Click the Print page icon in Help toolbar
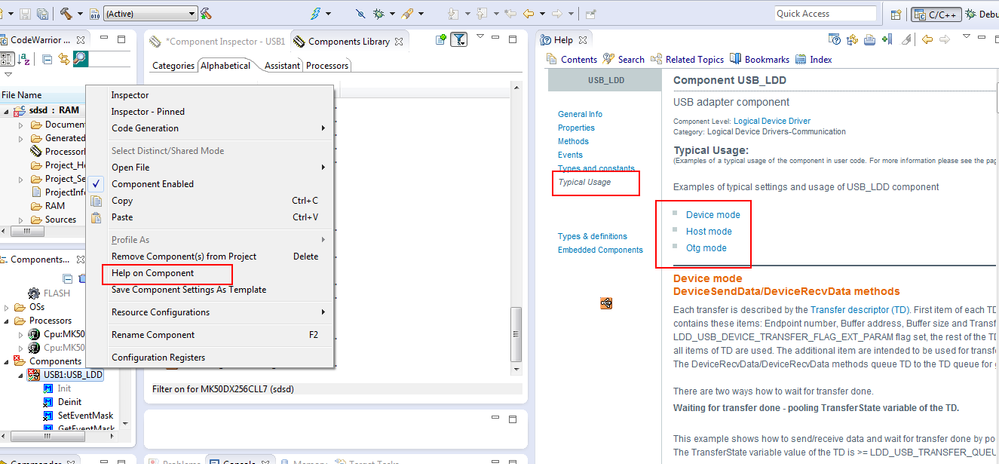The height and width of the screenshot is (464, 999). click(869, 40)
